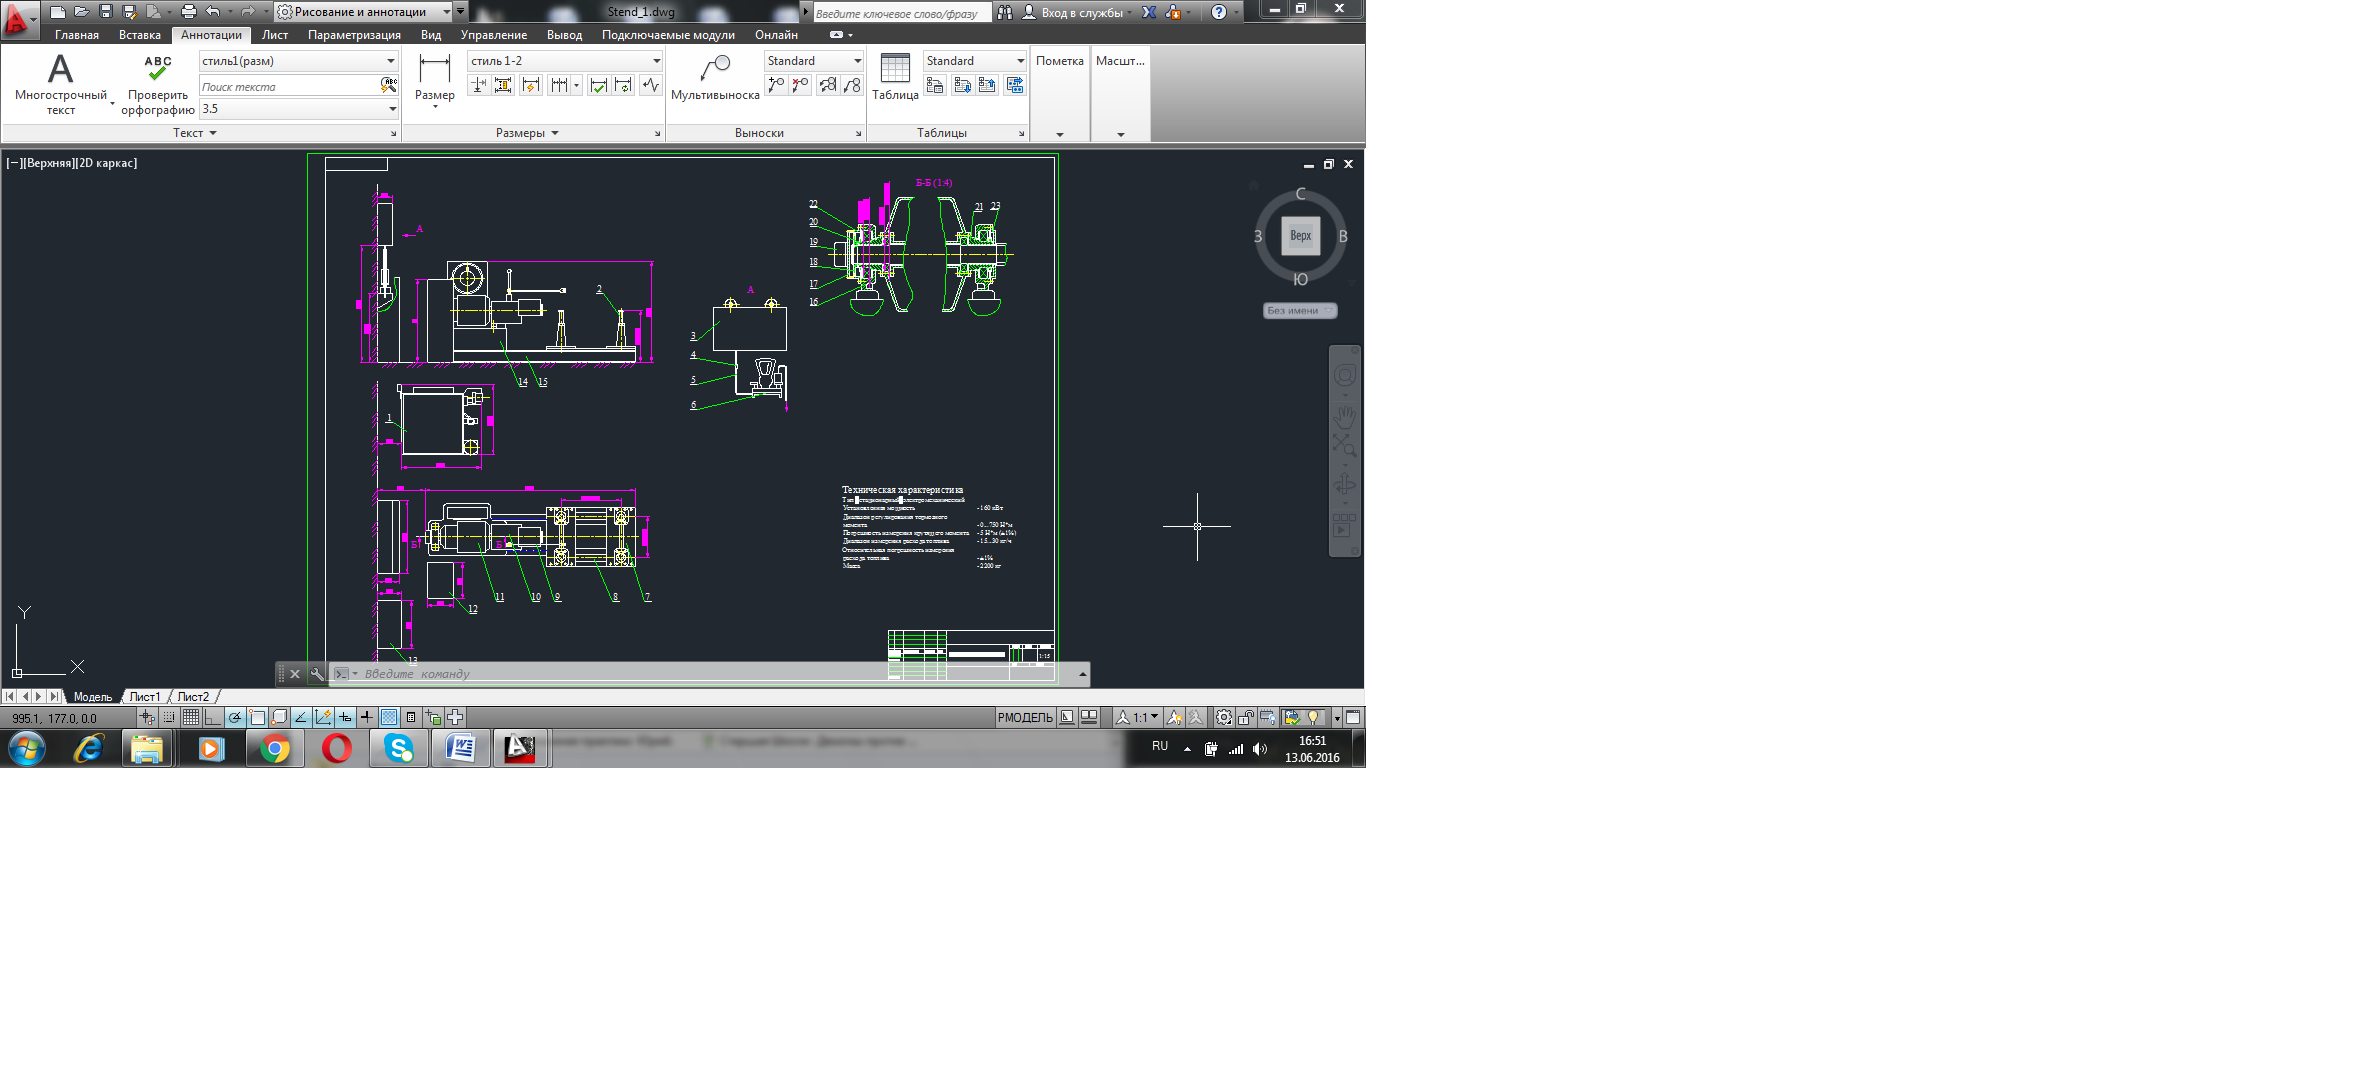2364x1068 pixels.
Task: Save the drawing with the floppy icon
Action: (106, 12)
